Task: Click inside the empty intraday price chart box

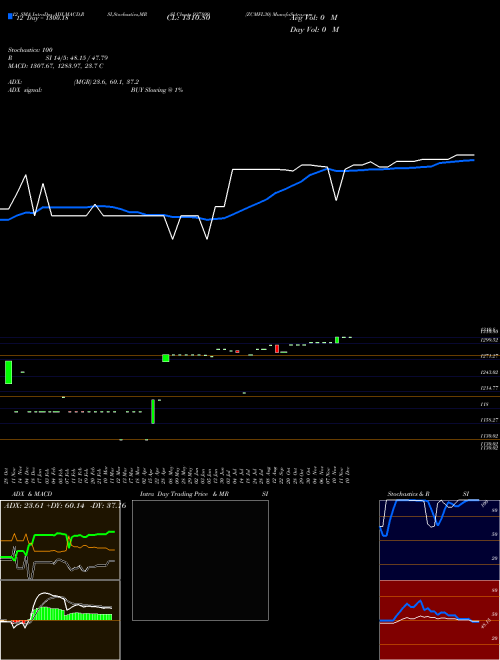Action: pos(200,560)
